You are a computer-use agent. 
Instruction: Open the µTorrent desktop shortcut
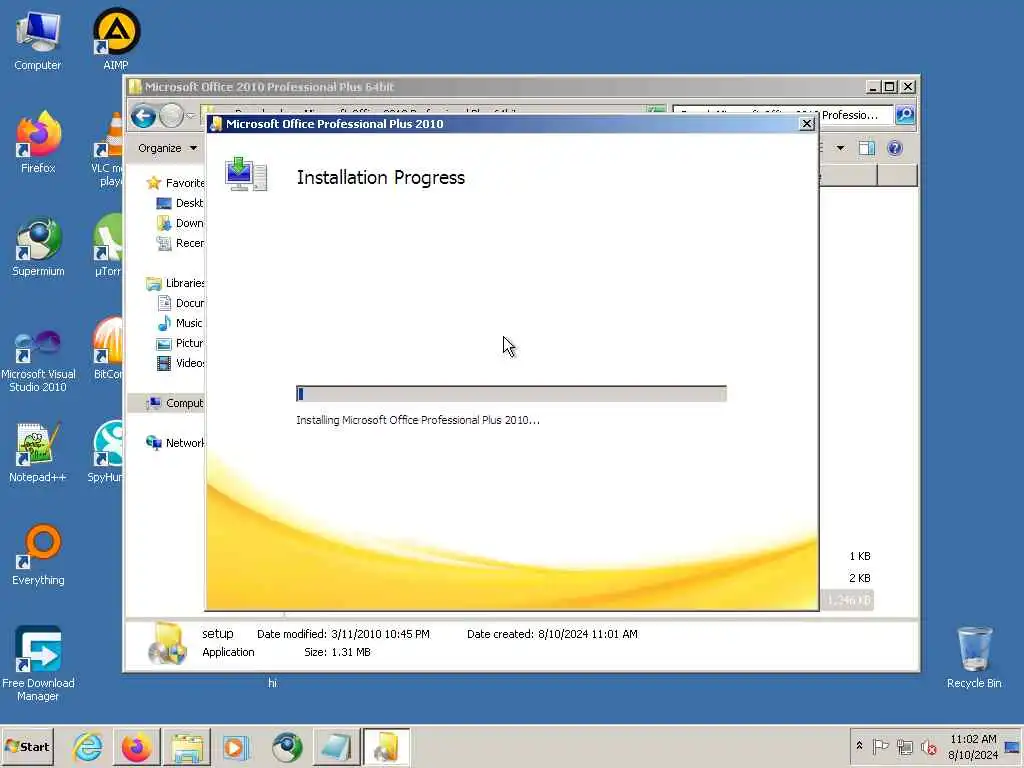(x=108, y=247)
